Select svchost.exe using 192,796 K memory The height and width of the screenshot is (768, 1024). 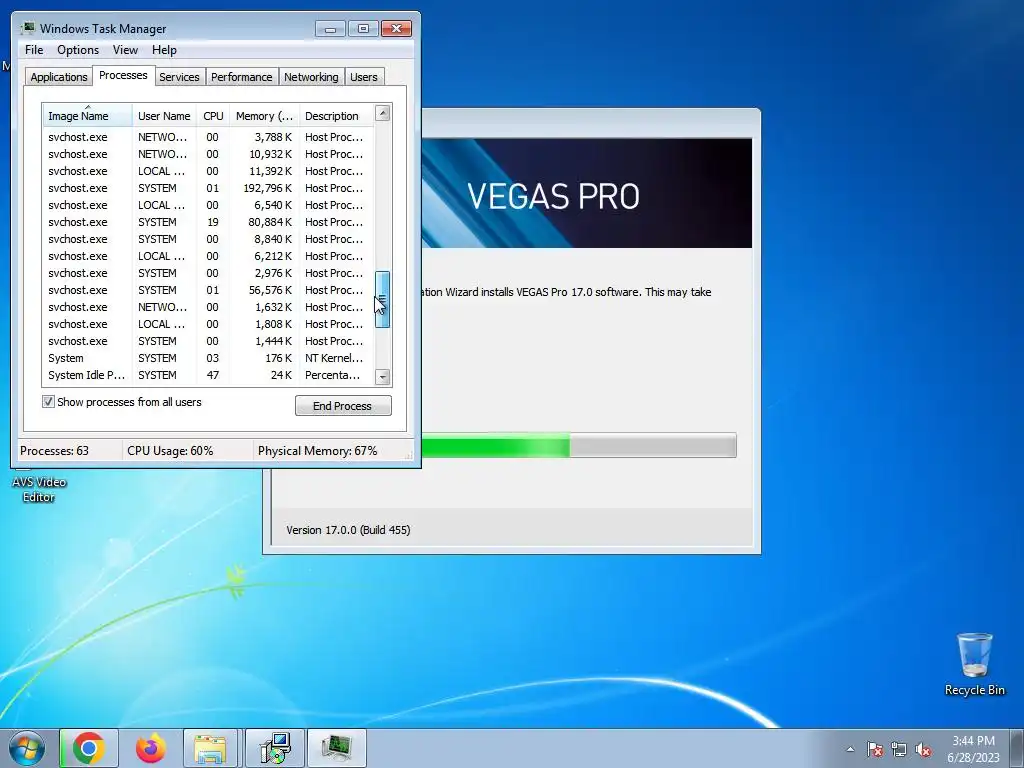(208, 188)
